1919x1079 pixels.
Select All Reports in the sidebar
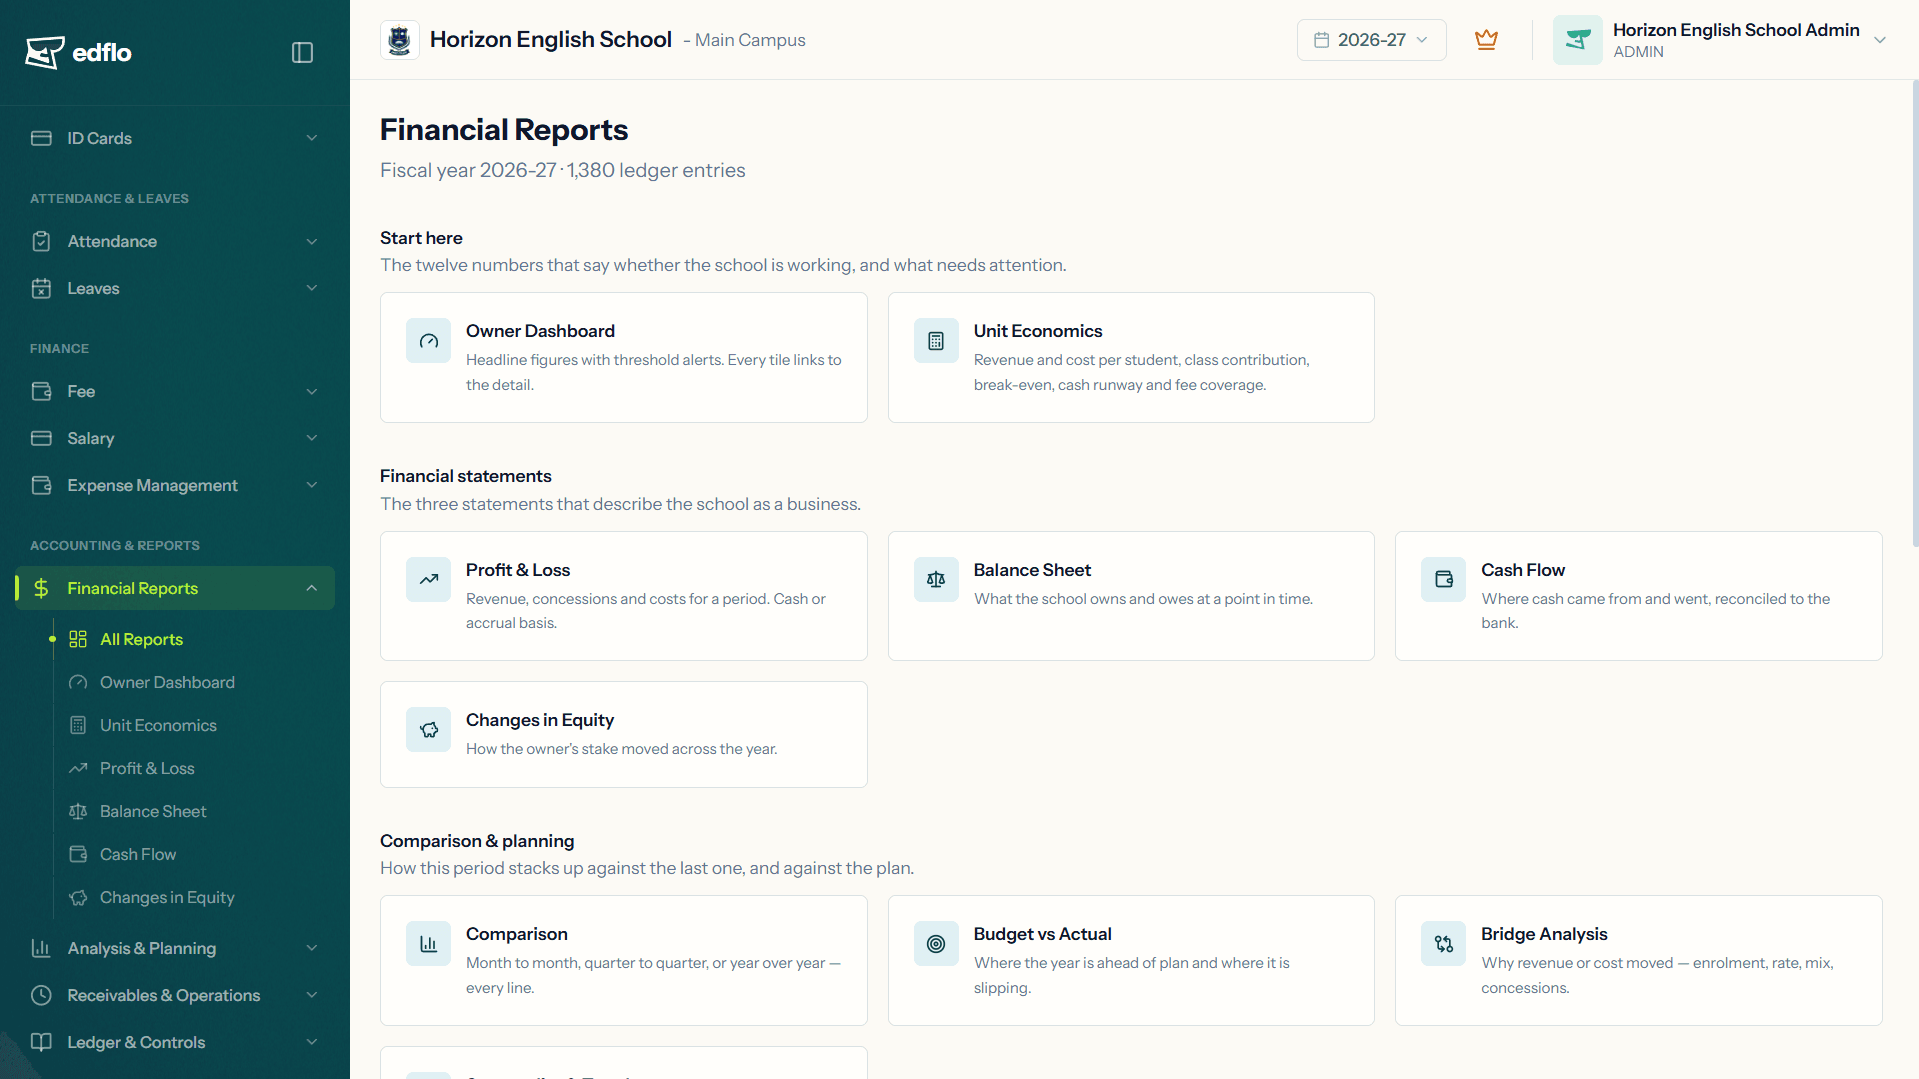[141, 639]
